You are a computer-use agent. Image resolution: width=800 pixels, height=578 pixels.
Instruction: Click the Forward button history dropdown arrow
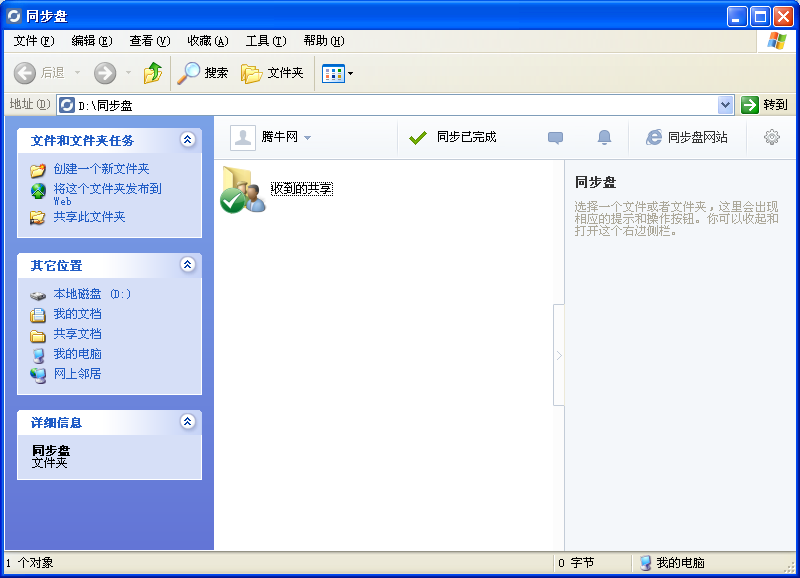[129, 73]
